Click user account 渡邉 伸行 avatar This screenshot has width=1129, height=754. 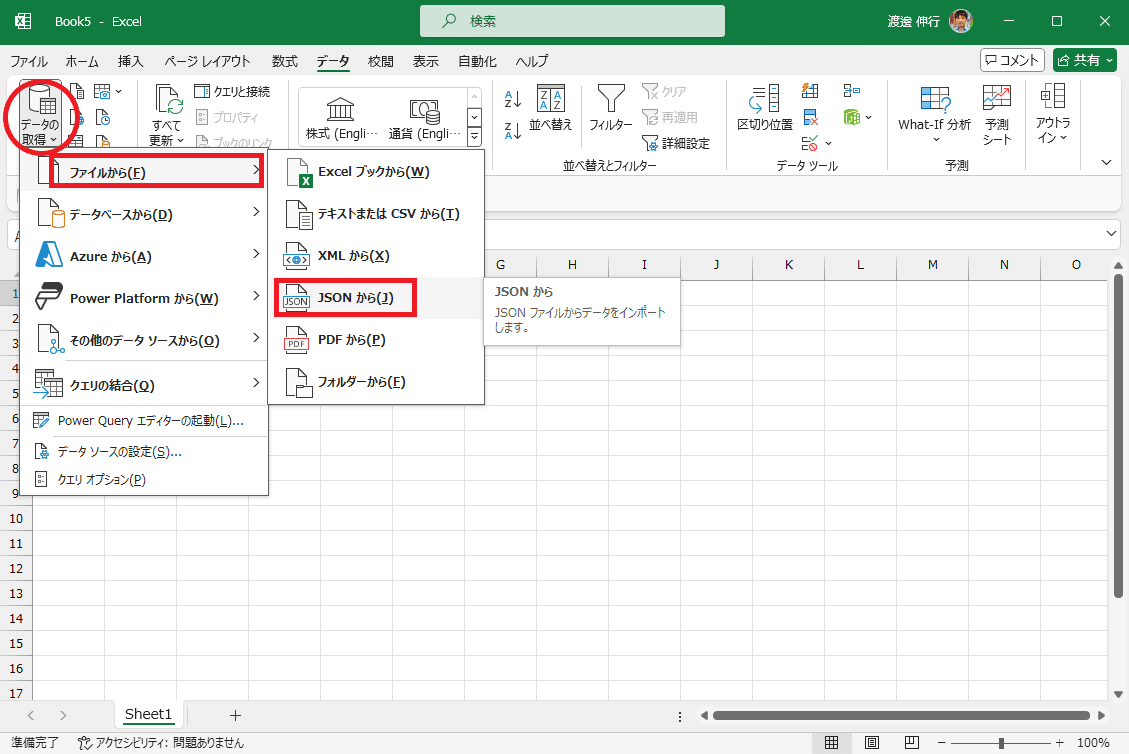point(961,21)
